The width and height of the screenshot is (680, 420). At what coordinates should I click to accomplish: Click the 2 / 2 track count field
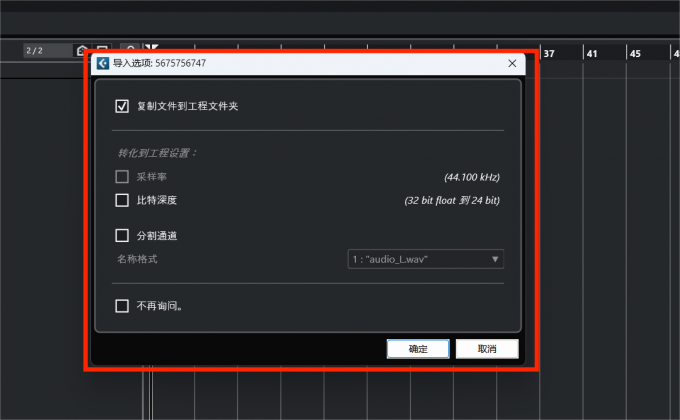[47, 51]
